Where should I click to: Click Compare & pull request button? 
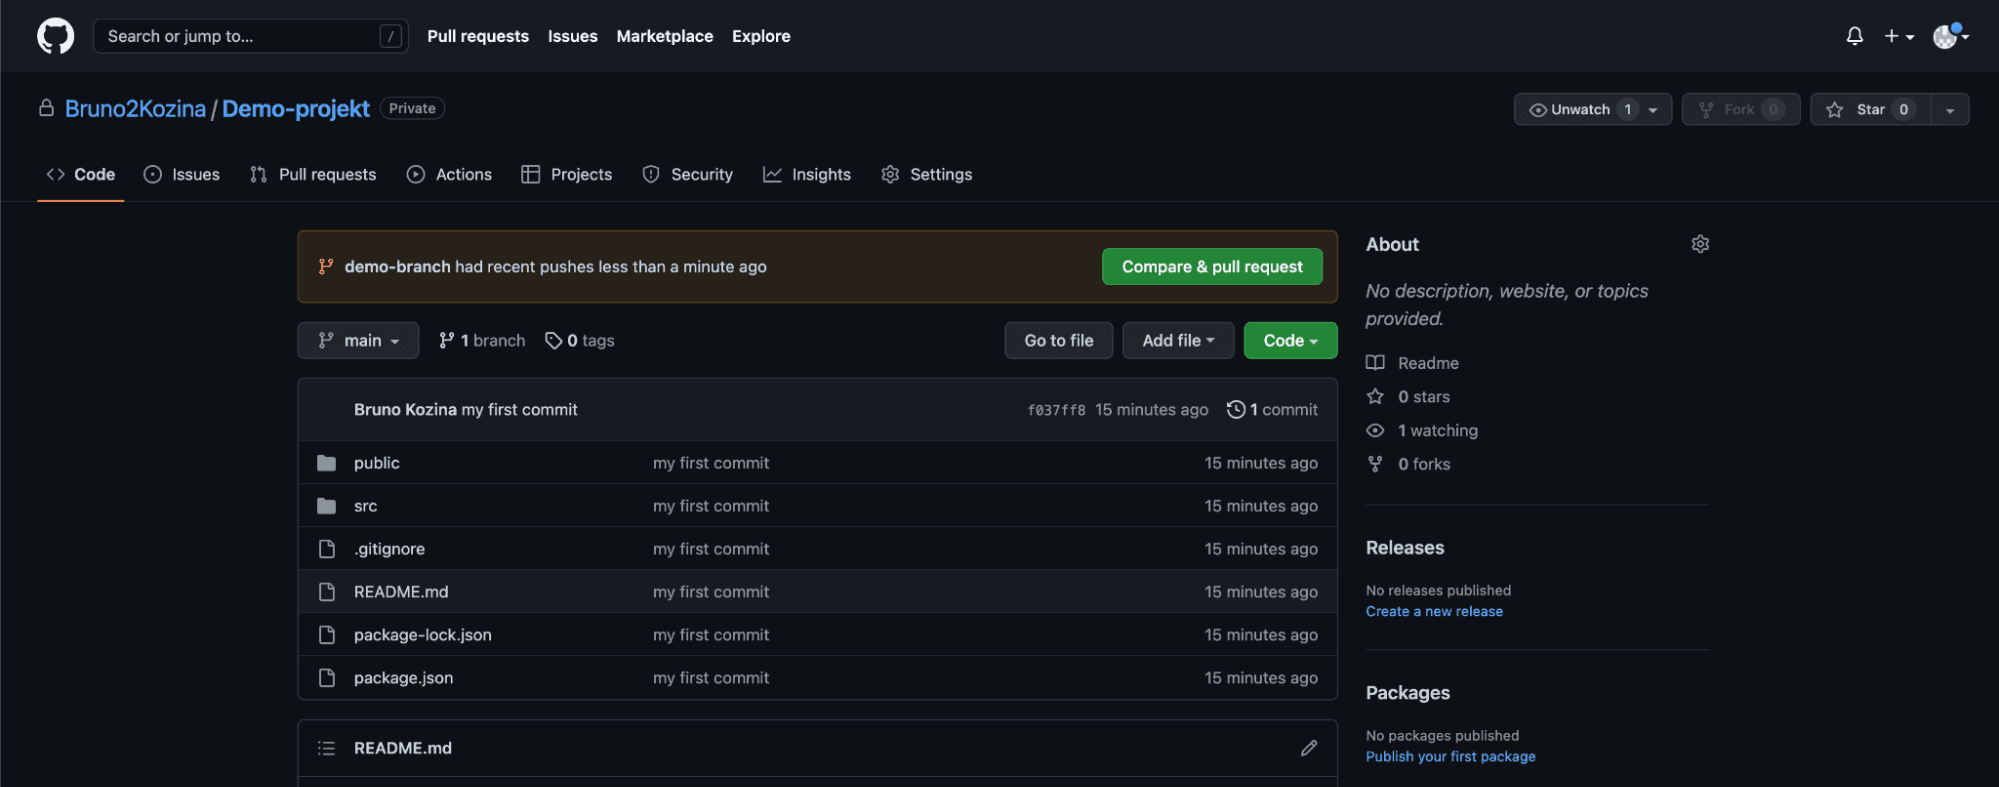click(x=1211, y=267)
